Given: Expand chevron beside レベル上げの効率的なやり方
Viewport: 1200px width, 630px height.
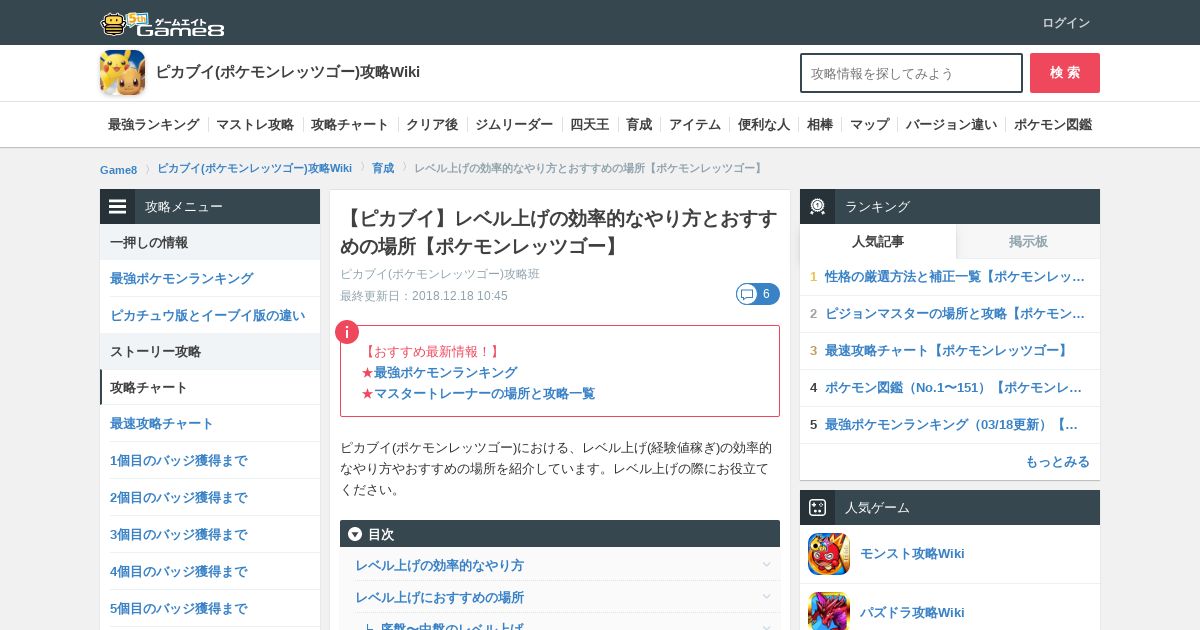Looking at the screenshot, I should pos(766,565).
